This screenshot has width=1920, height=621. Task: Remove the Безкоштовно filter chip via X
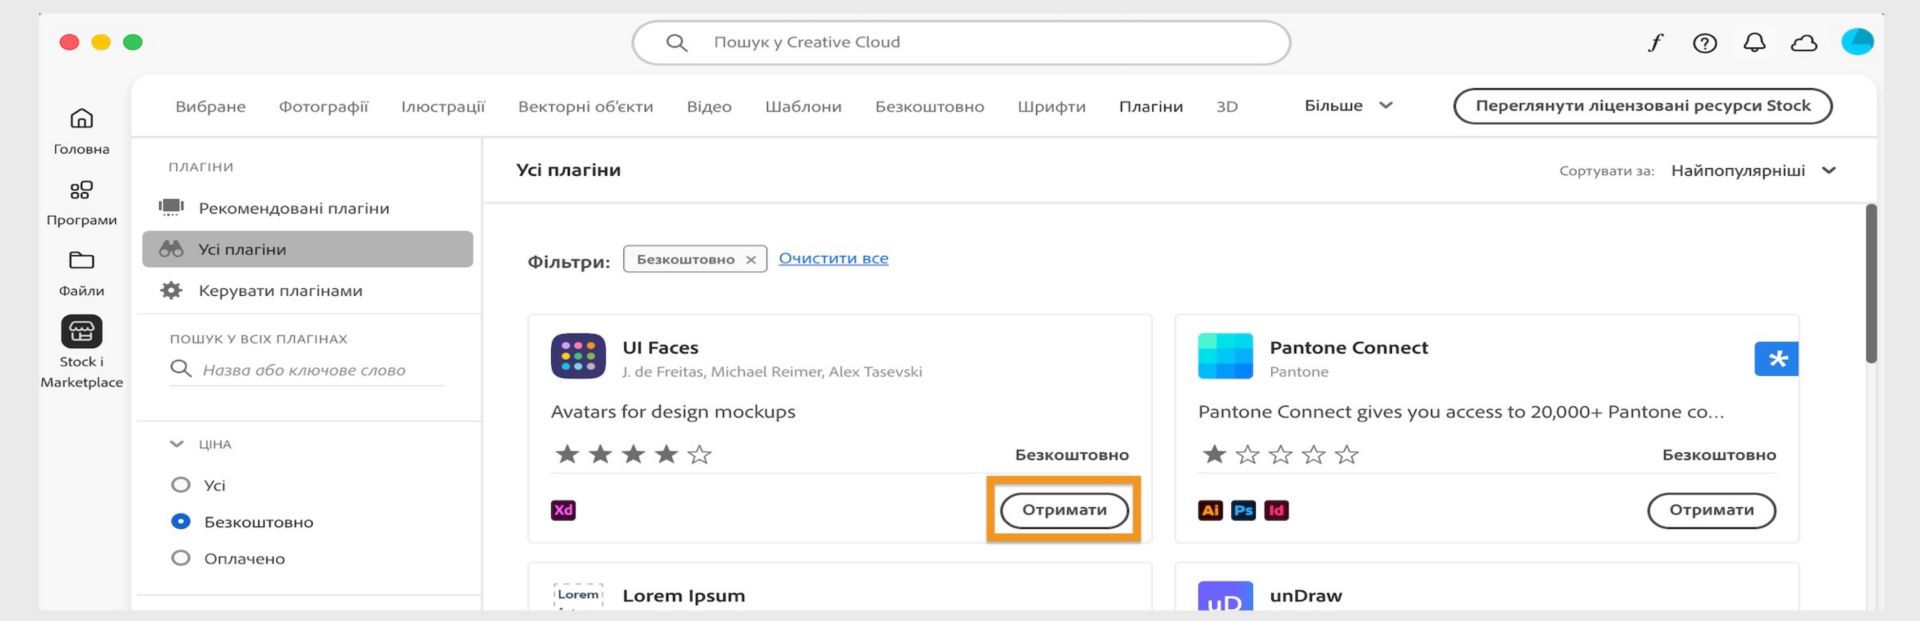point(751,260)
